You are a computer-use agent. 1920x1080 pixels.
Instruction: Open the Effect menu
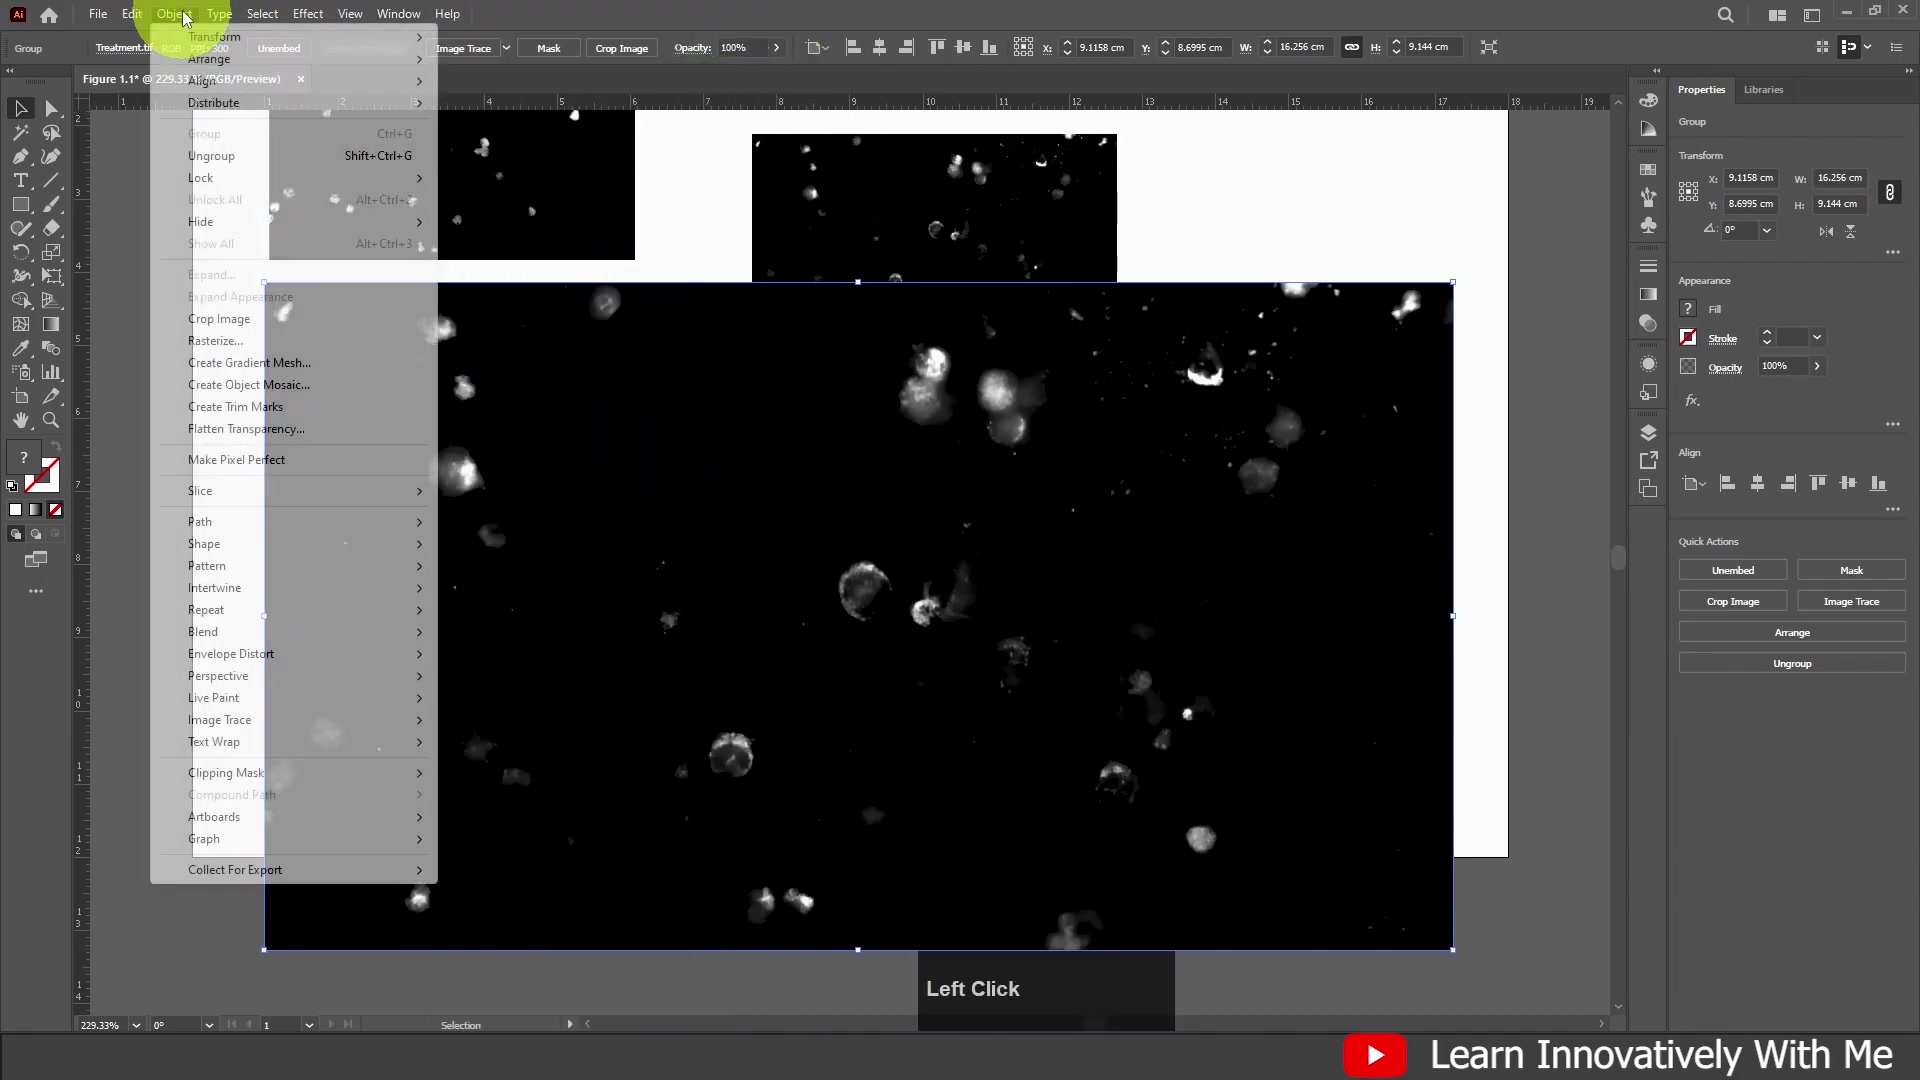[x=308, y=14]
